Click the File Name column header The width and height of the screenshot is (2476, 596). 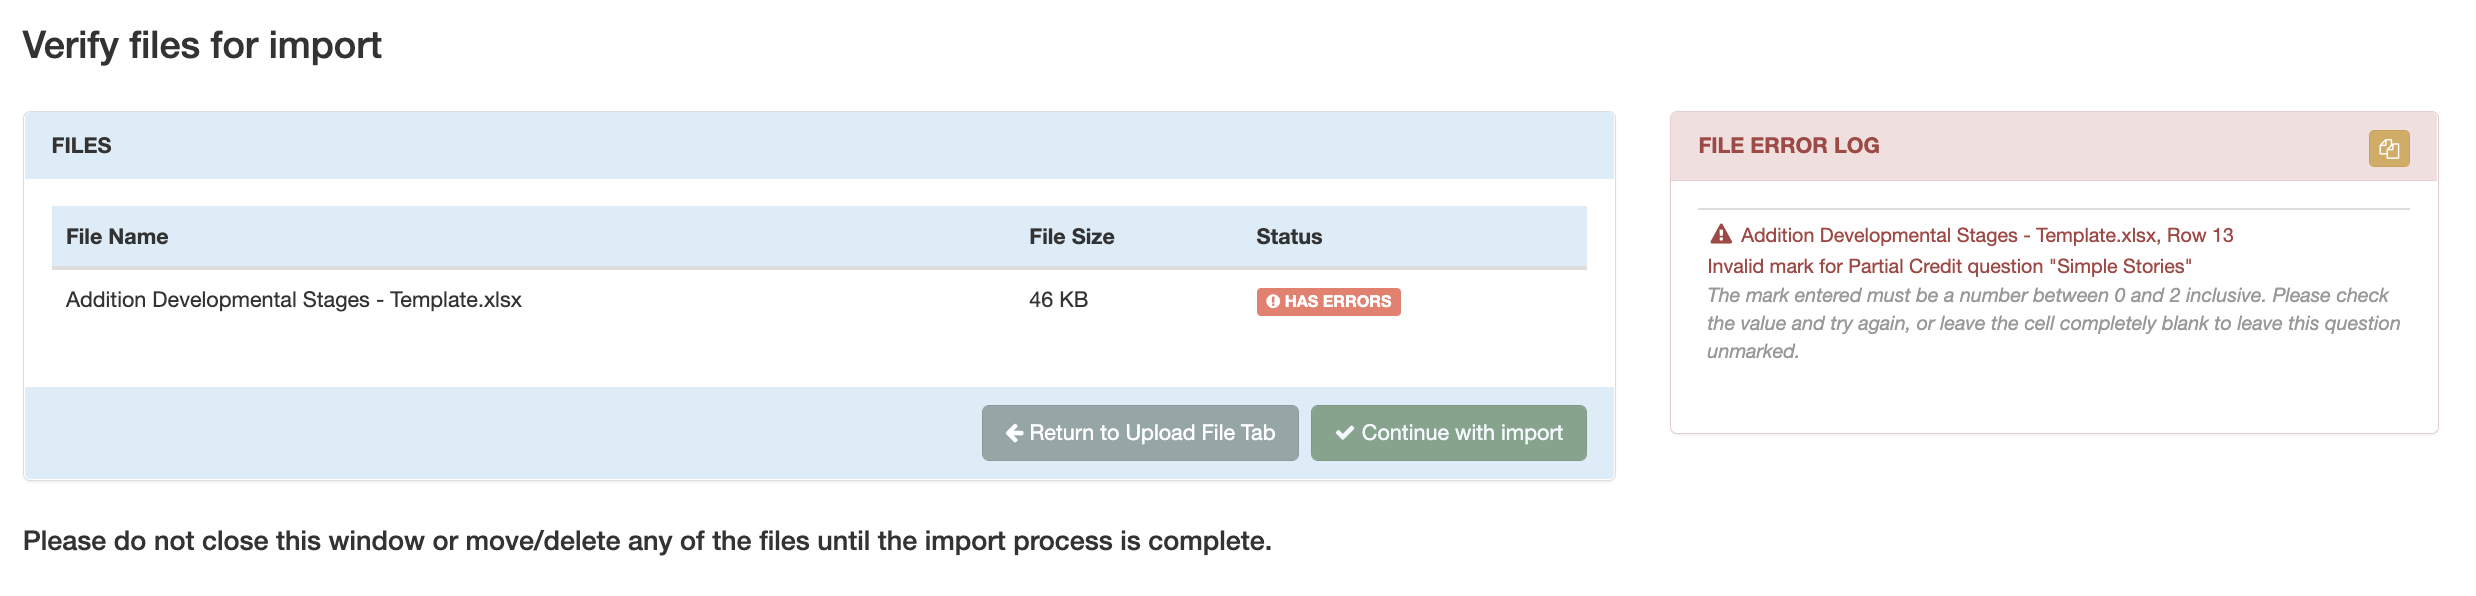tap(117, 237)
